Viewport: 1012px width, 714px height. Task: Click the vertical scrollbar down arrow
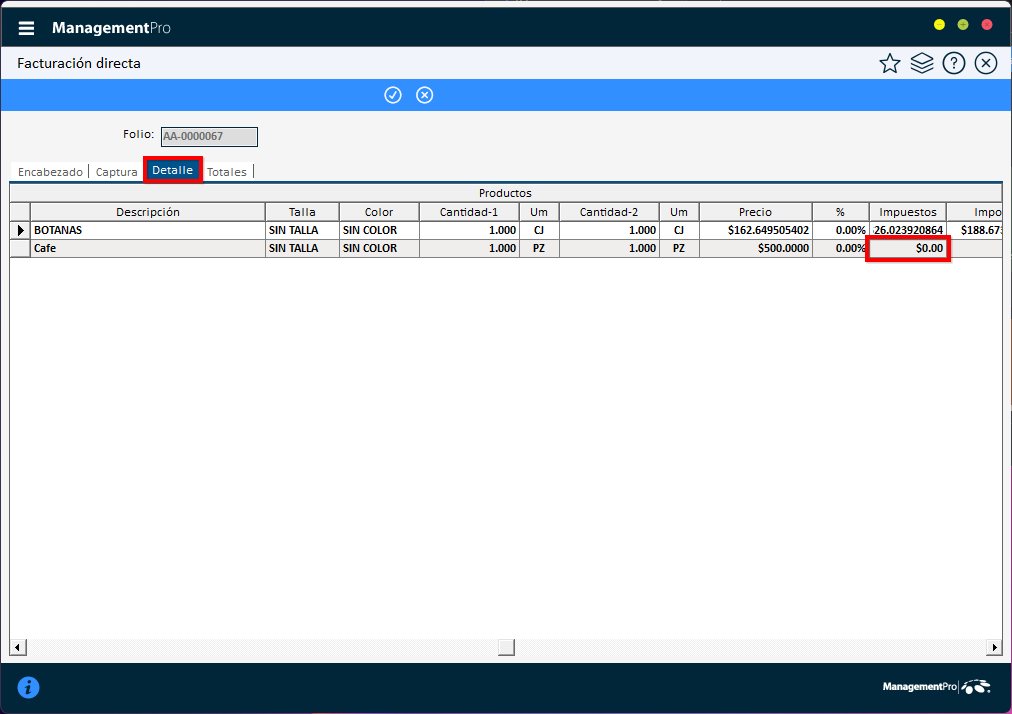[995, 647]
